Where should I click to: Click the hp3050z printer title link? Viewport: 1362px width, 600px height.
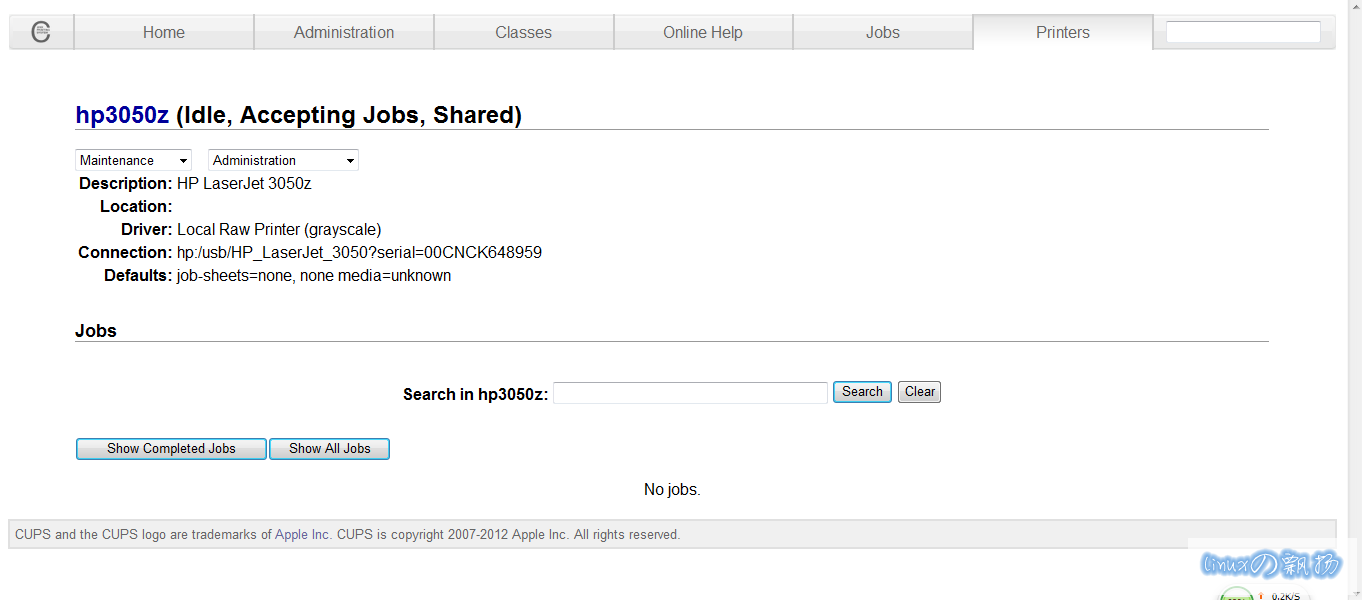122,115
